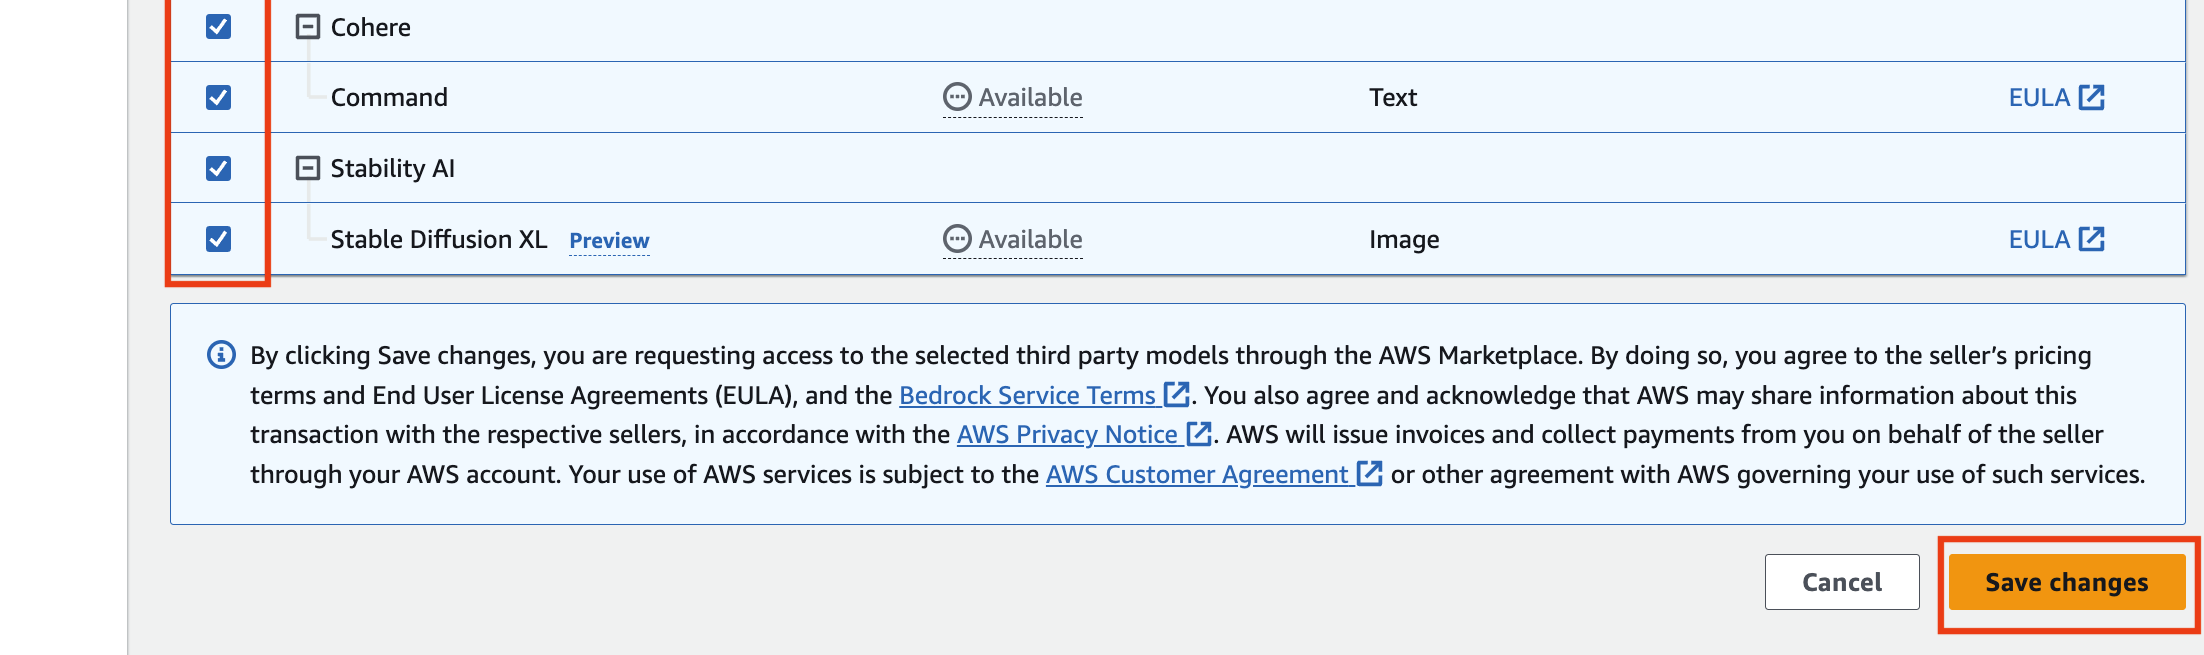2204x655 pixels.
Task: Click the info icon in the notice box
Action: (221, 355)
